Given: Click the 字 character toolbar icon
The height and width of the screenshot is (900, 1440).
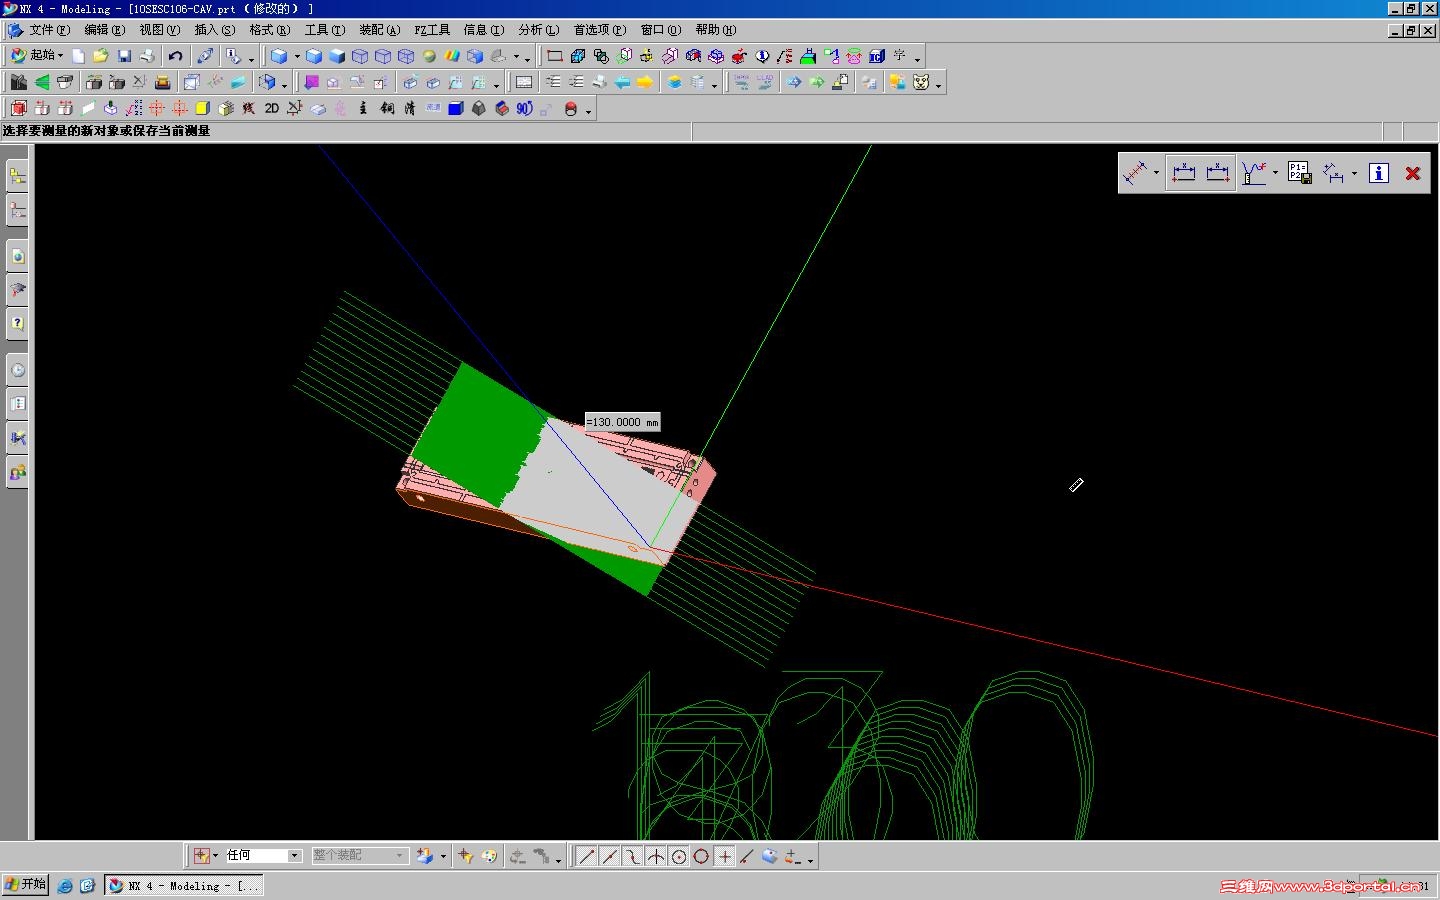Looking at the screenshot, I should 900,56.
